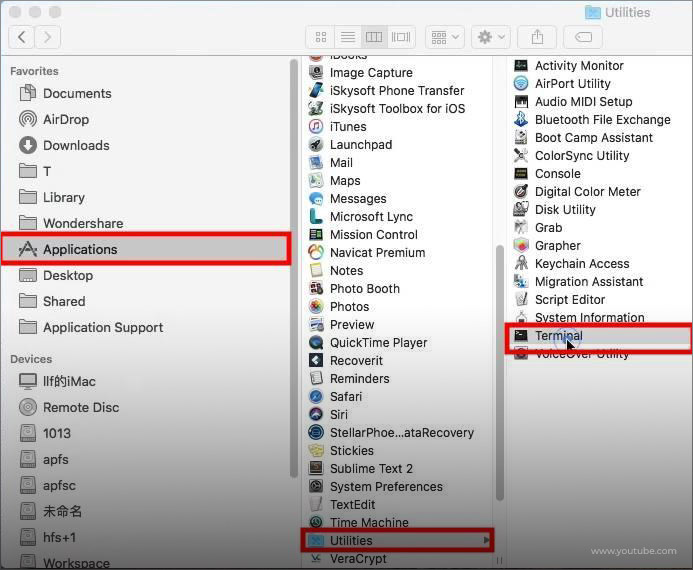Screen dimensions: 693x570
Task: Open Library in the sidebar
Action: coord(52,198)
